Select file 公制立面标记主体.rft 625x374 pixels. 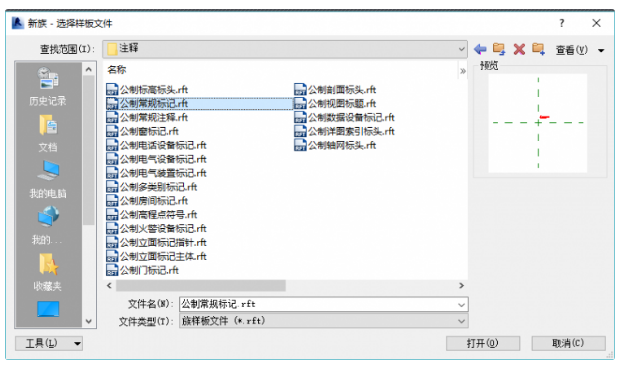(x=163, y=256)
